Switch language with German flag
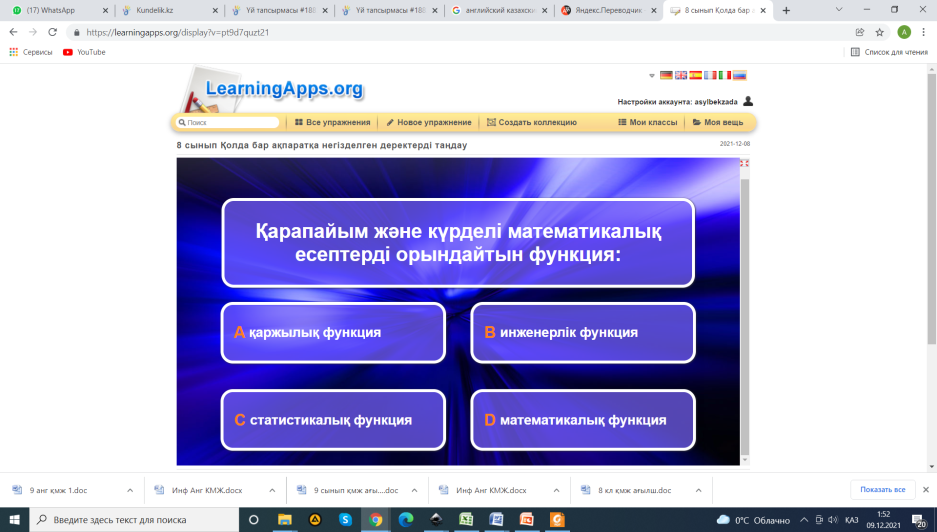The height and width of the screenshot is (532, 937). point(666,75)
